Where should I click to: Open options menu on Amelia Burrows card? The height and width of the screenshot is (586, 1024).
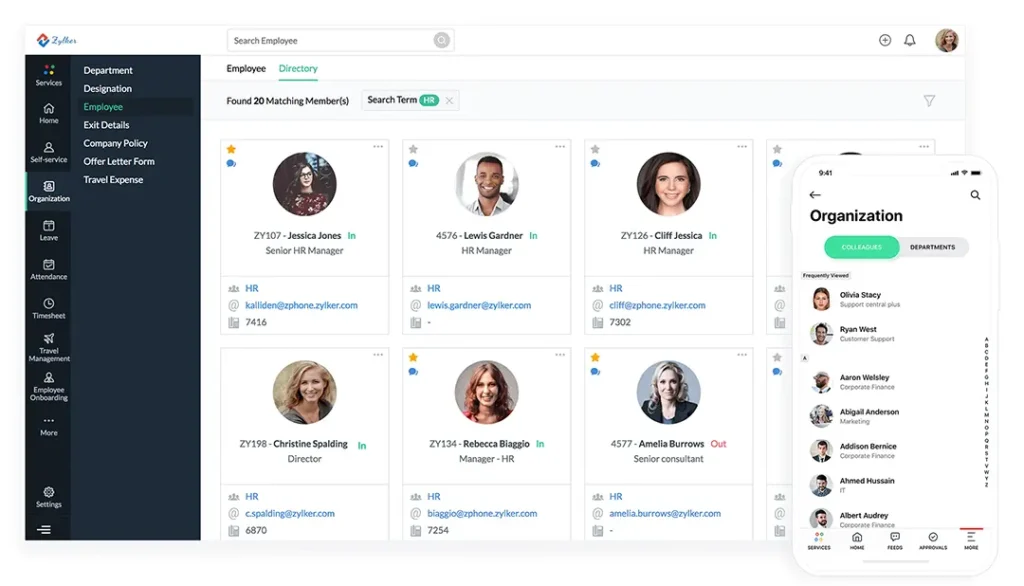pos(742,355)
